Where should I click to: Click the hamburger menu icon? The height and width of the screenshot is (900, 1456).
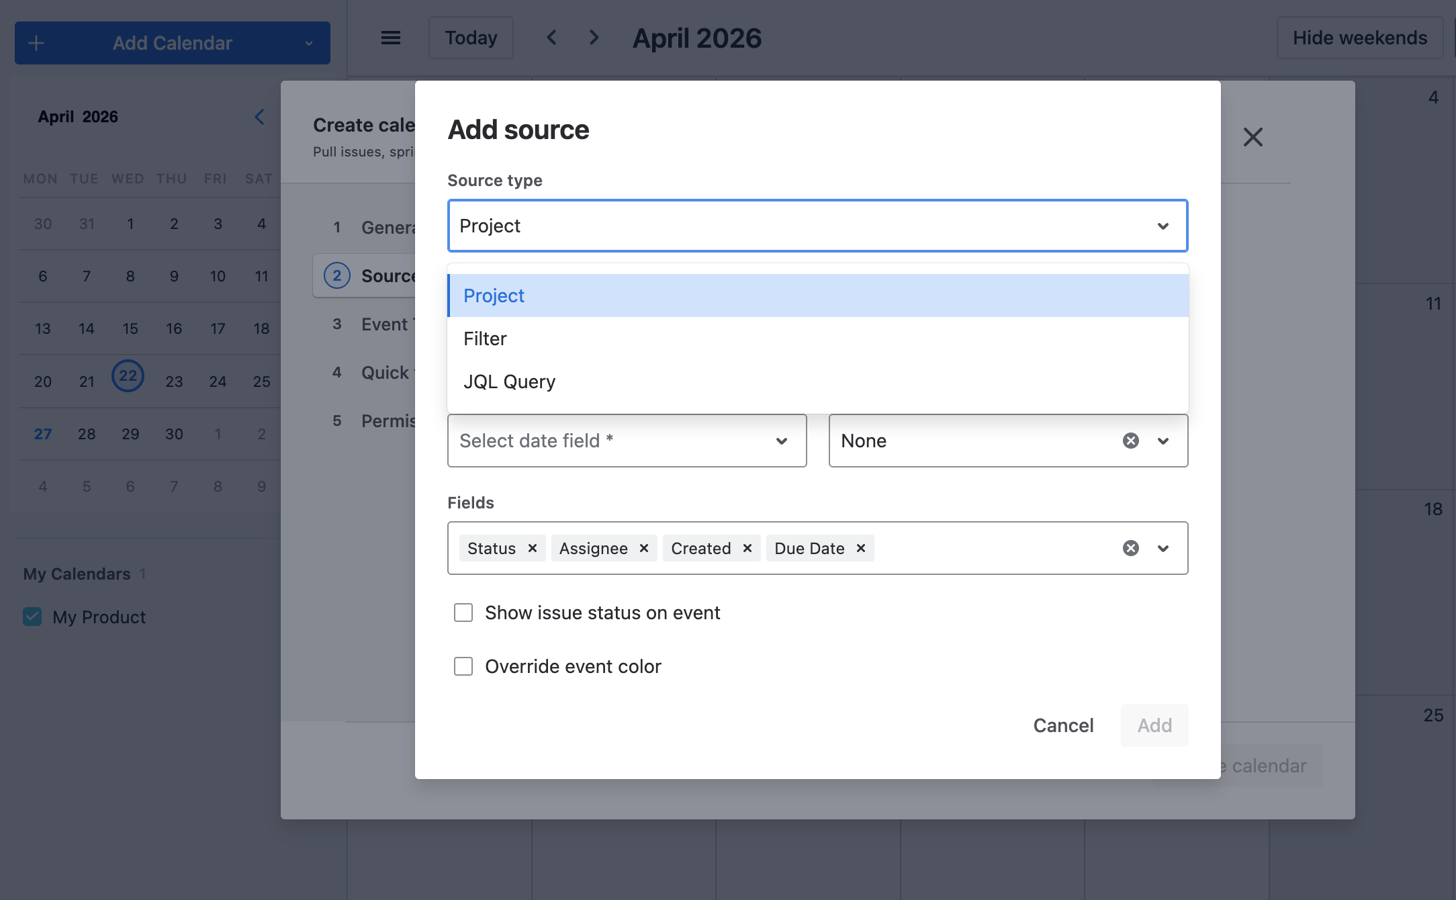pyautogui.click(x=391, y=38)
